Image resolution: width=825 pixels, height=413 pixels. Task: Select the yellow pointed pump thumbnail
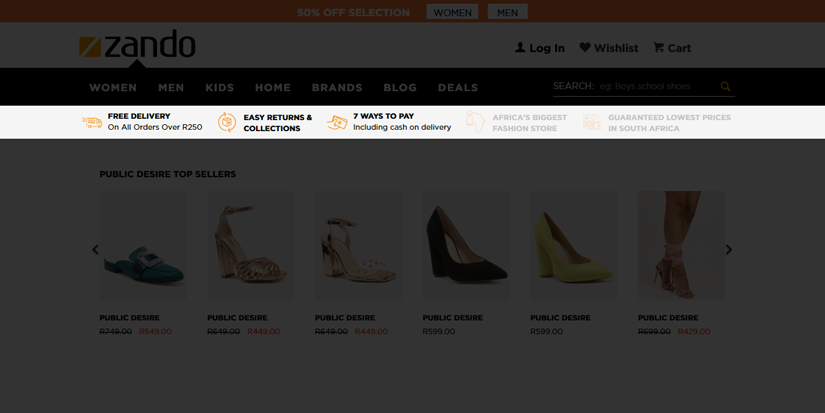click(x=574, y=246)
